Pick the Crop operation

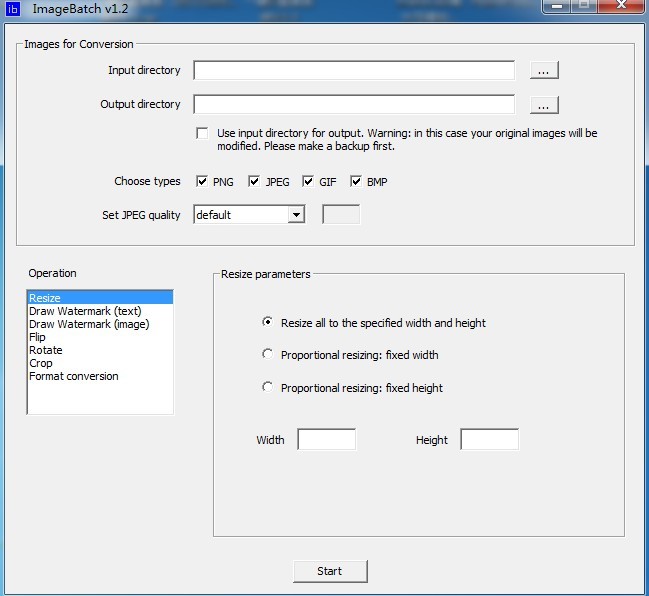[41, 363]
